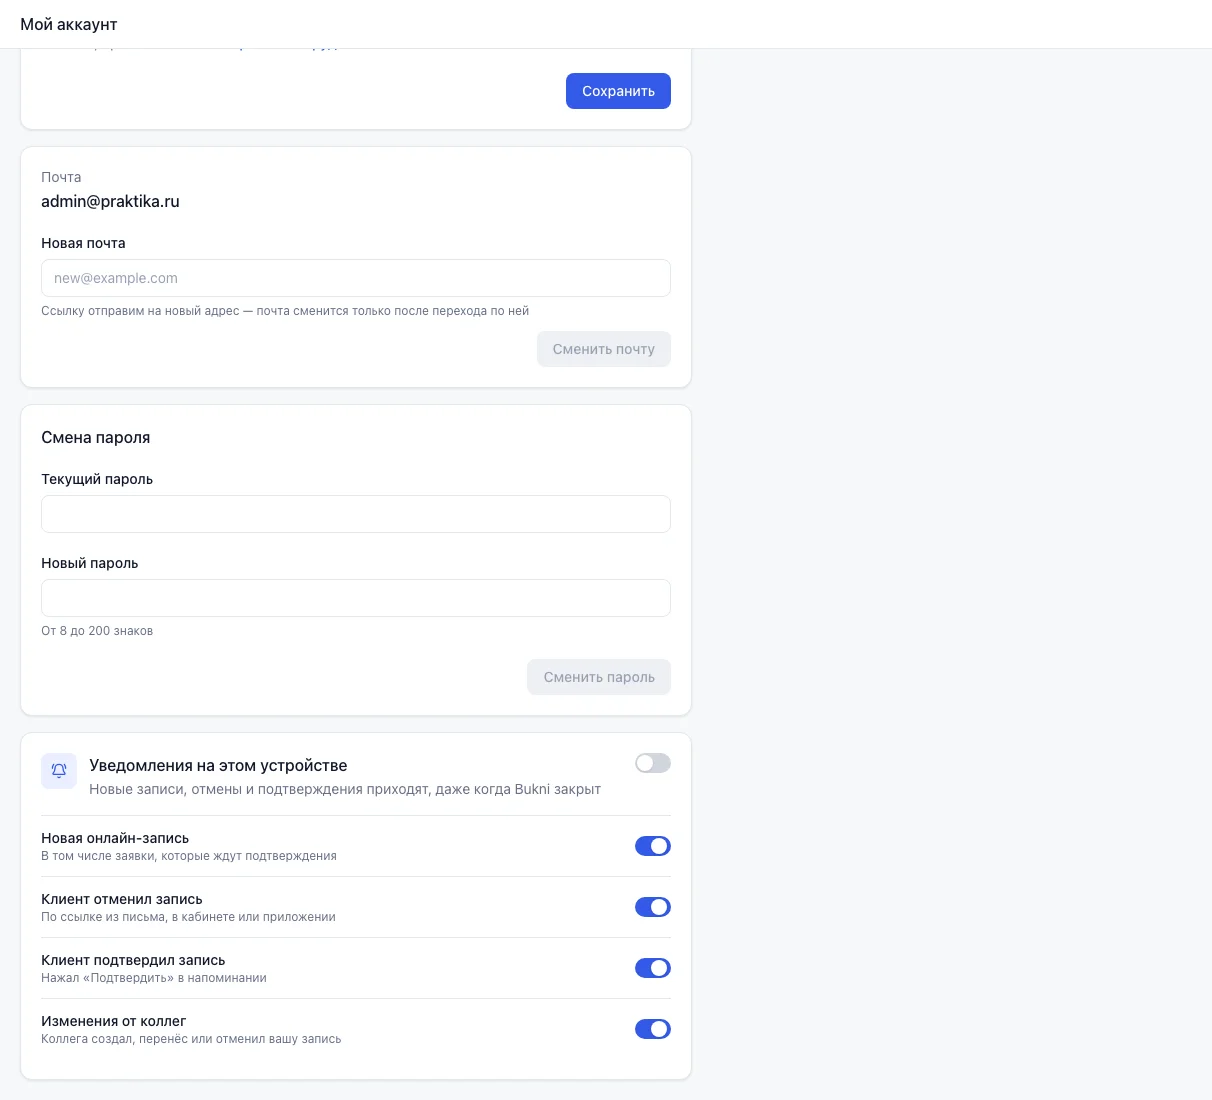Screen dimensions: 1212x1100
Task: Click the «Сменить почту» button
Action: point(604,349)
